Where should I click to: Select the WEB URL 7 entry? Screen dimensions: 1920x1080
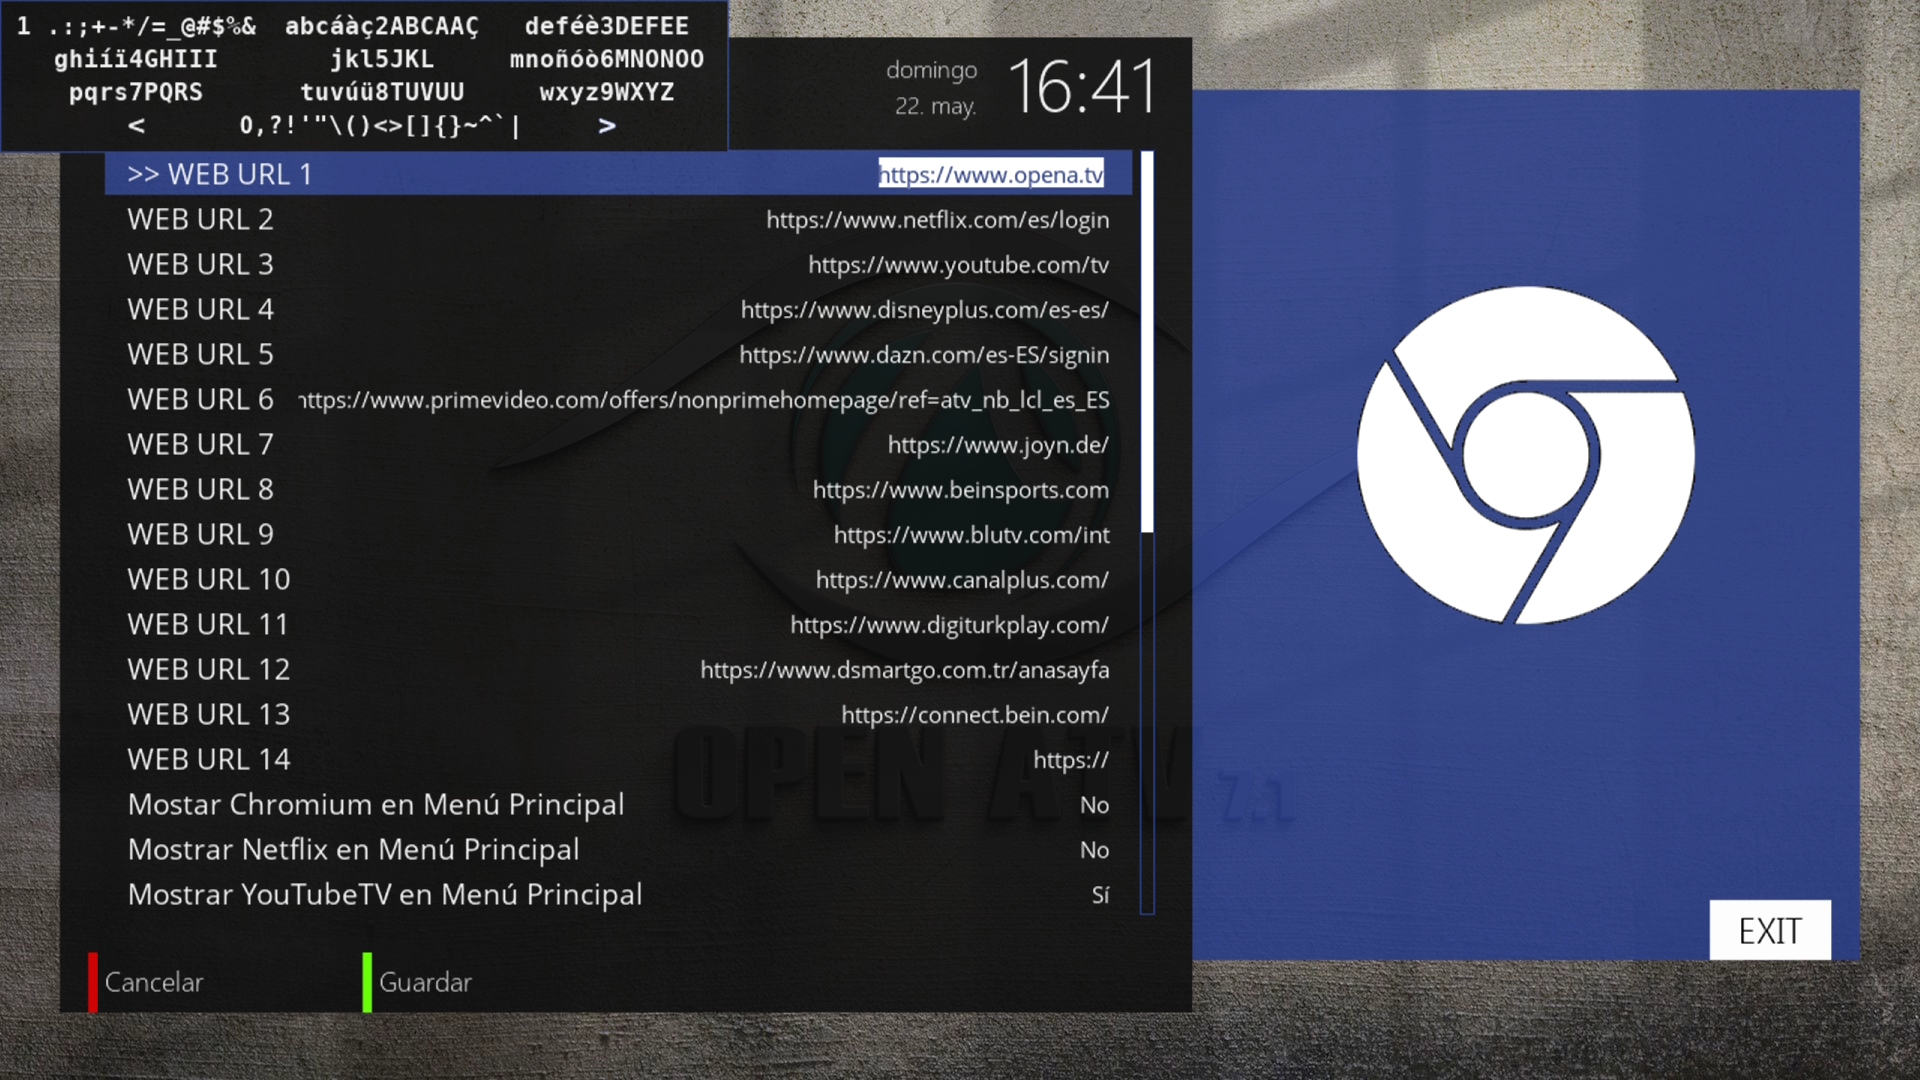click(200, 445)
